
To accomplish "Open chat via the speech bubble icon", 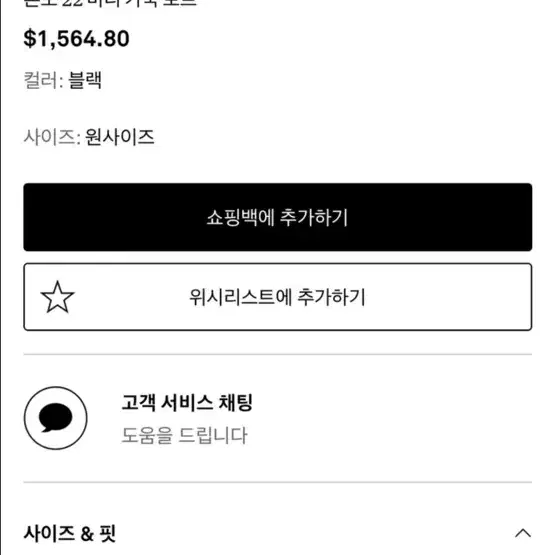I will pos(56,417).
